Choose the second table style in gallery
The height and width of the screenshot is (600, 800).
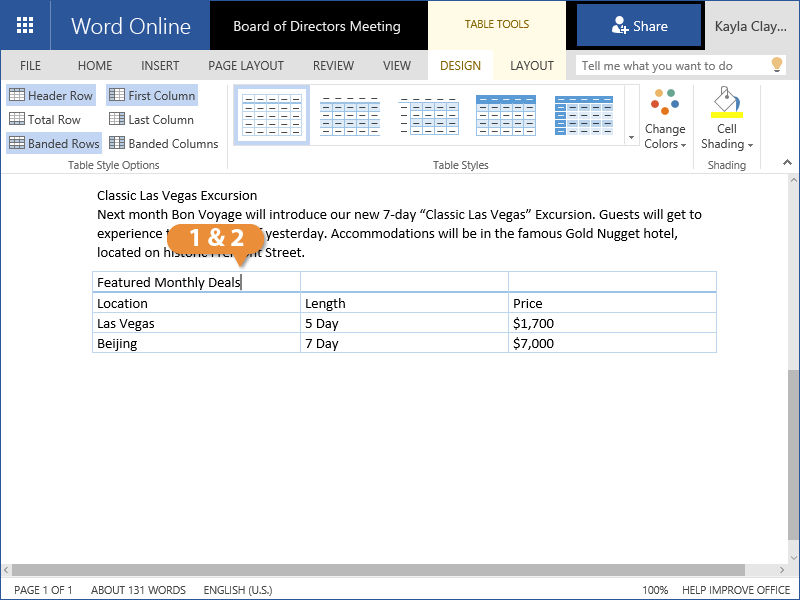click(350, 115)
